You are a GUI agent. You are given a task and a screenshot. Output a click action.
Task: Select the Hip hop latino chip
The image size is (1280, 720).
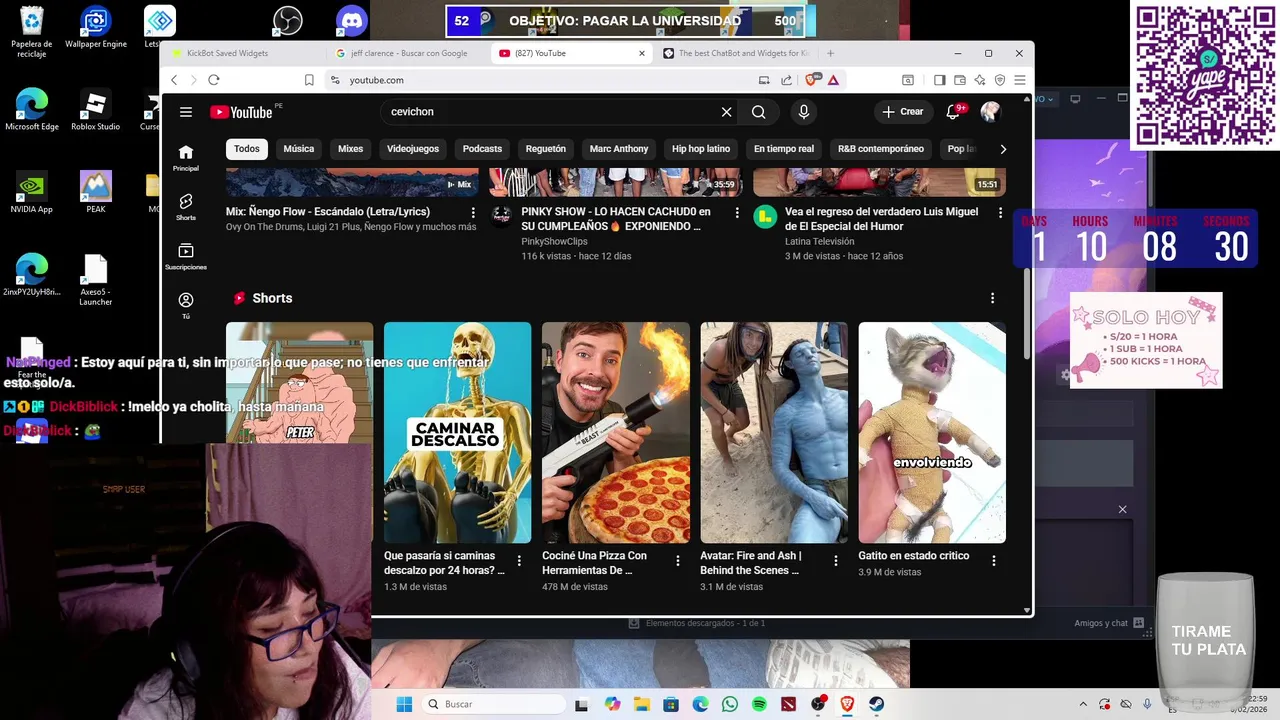[x=701, y=149]
